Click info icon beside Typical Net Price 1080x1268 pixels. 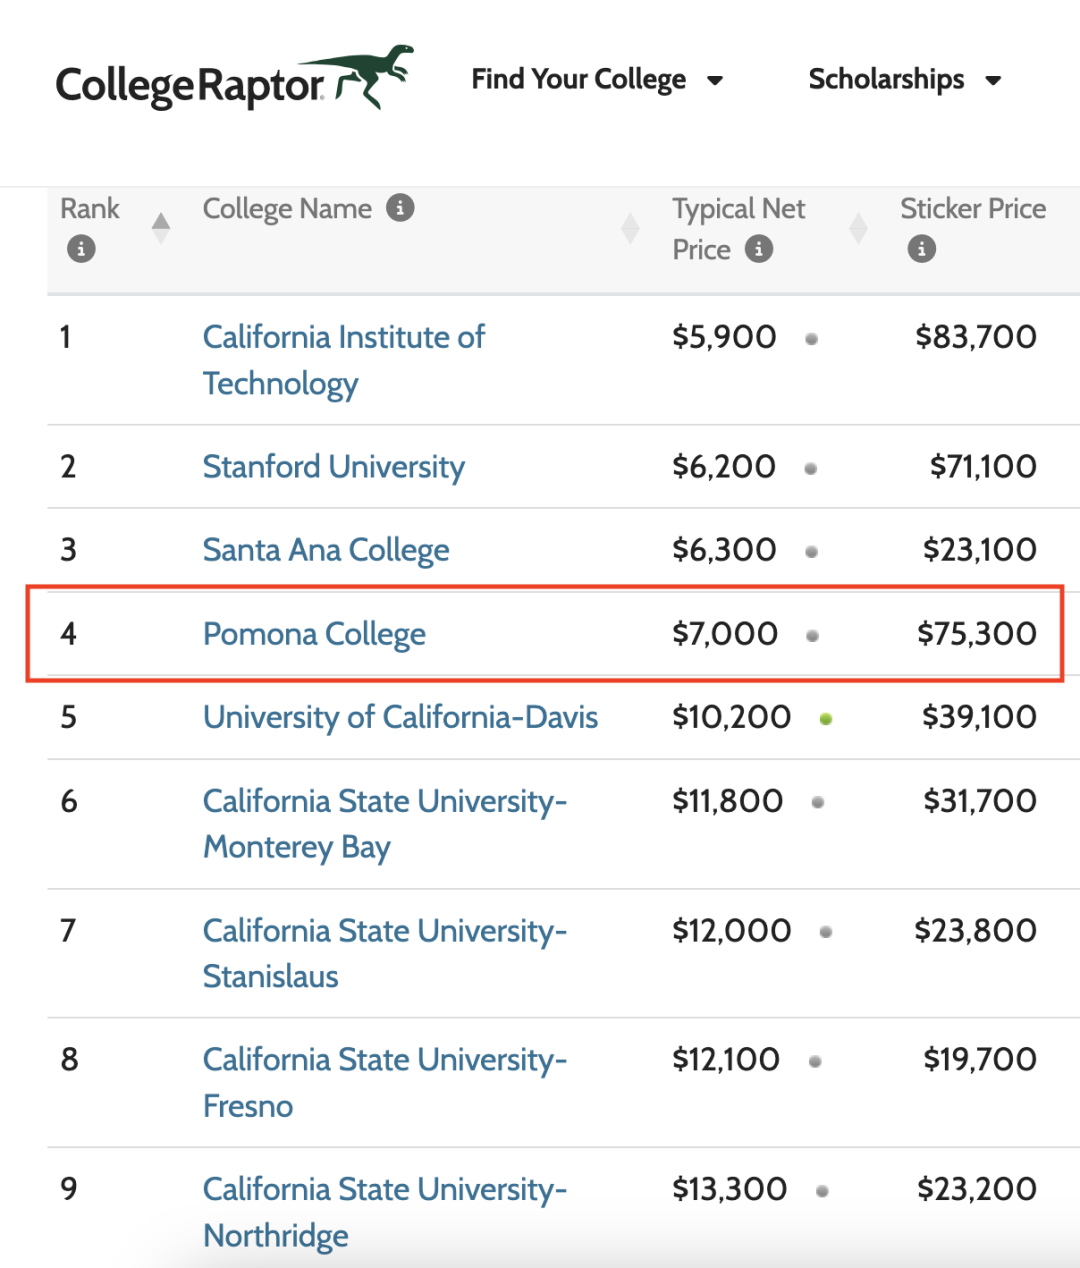pos(759,249)
